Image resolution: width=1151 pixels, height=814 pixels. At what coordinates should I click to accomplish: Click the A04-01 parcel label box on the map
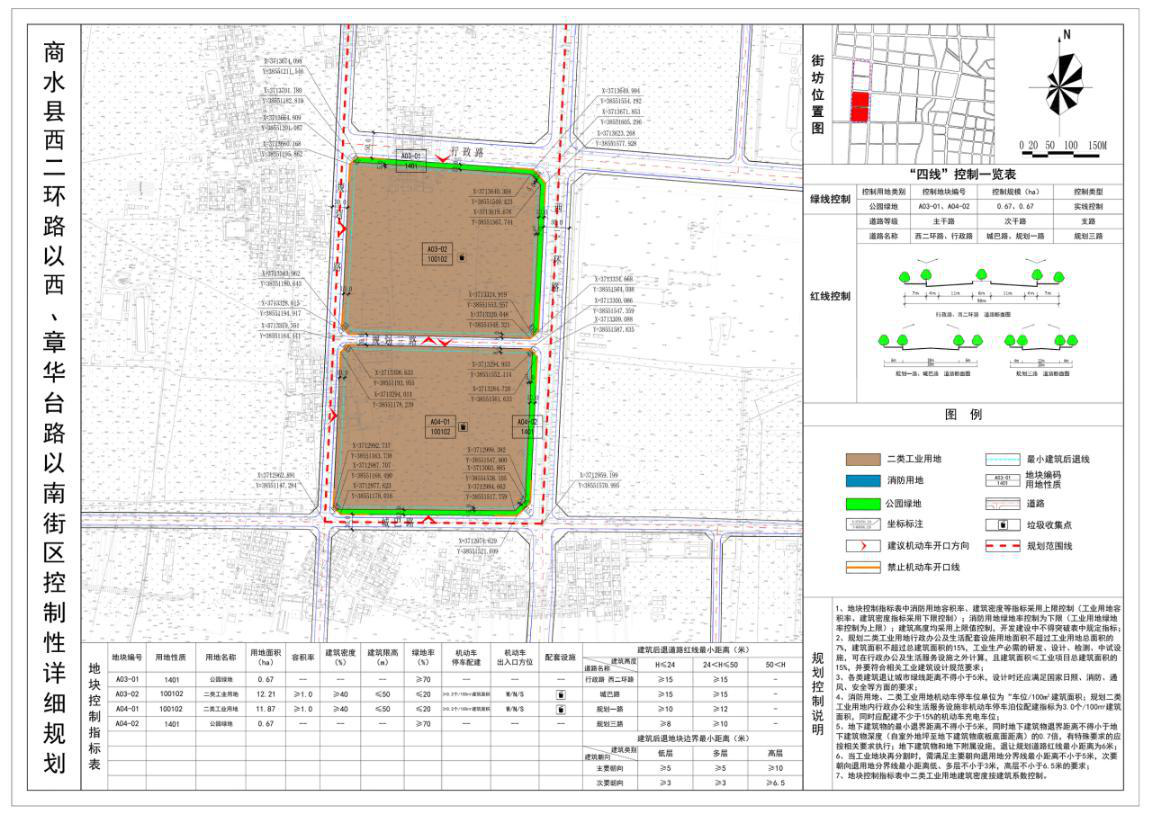click(x=440, y=427)
